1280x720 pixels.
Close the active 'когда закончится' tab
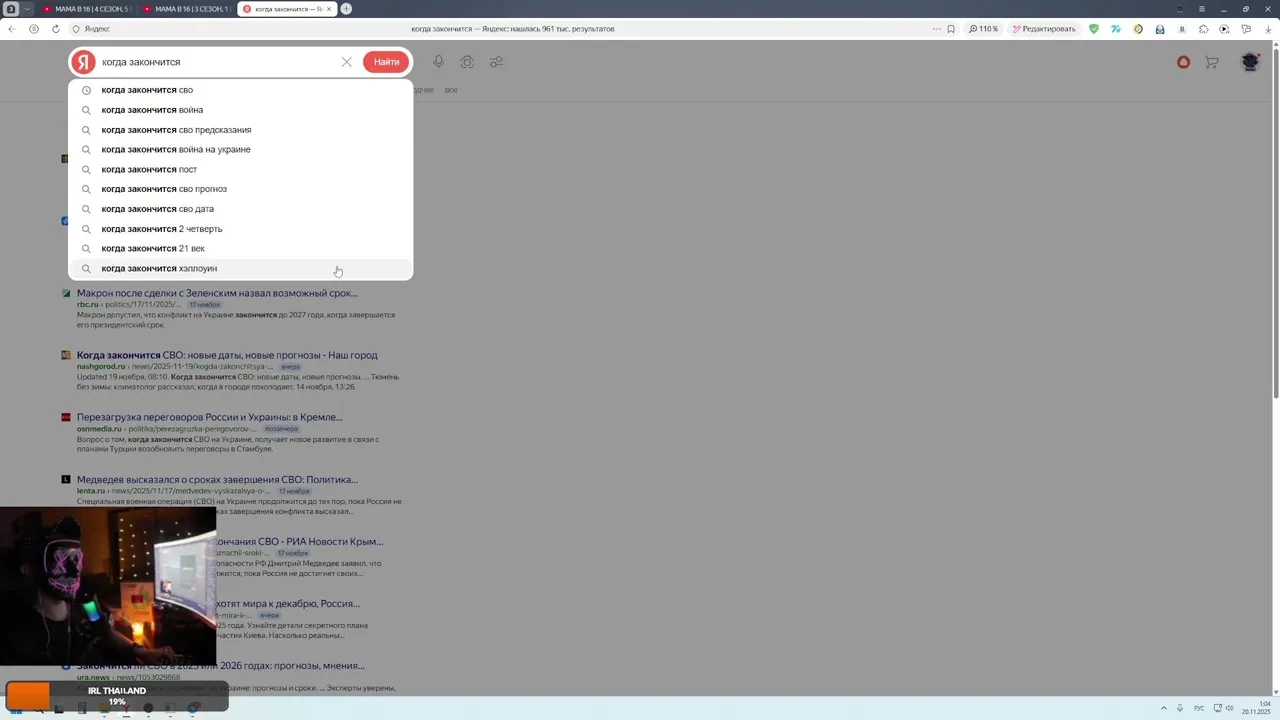(x=329, y=9)
